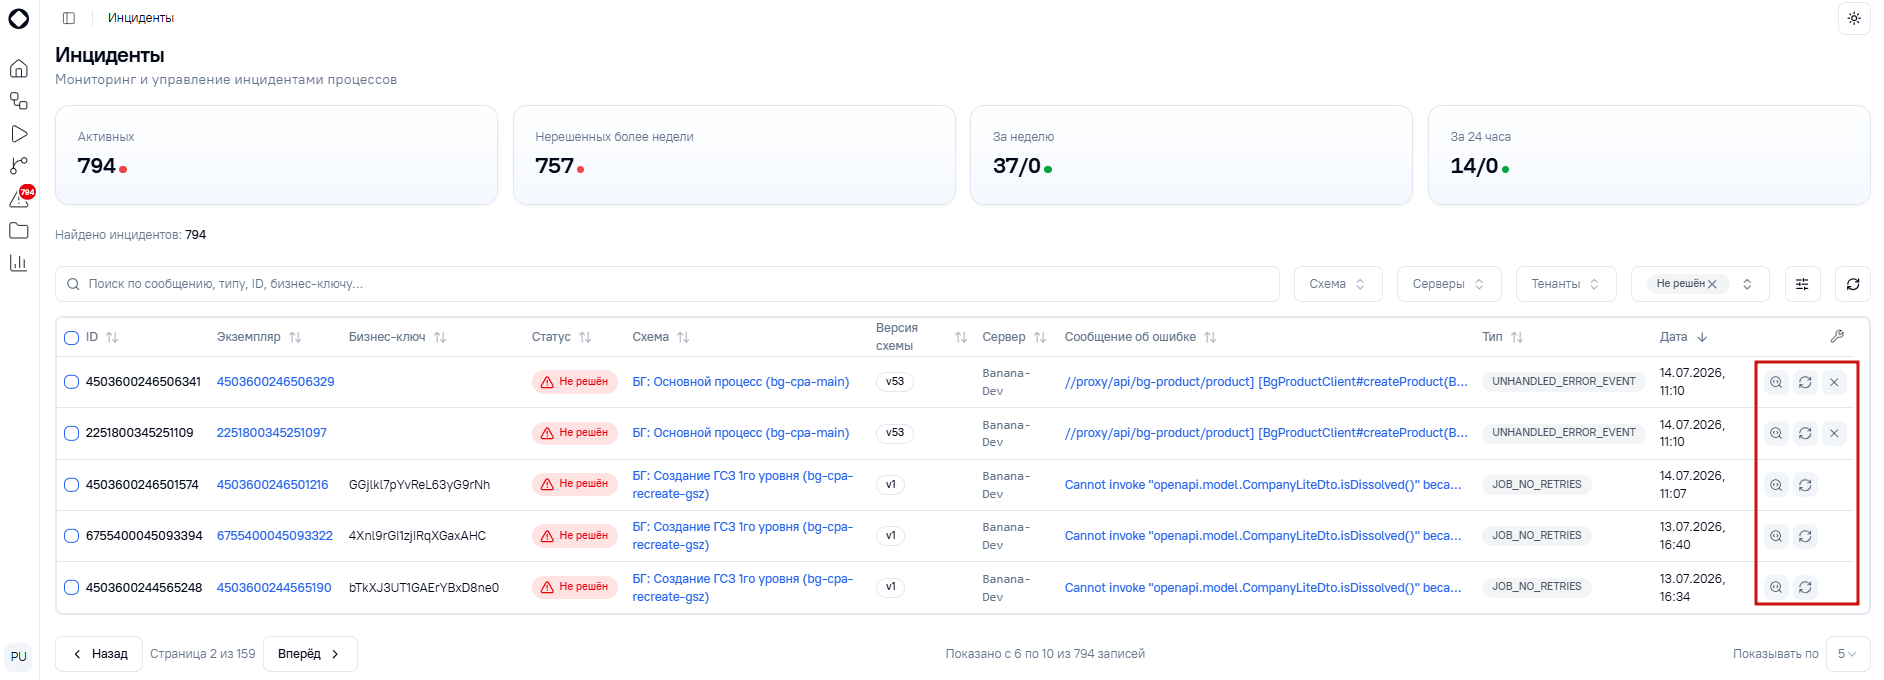Open БГ: Основной процесс link in first row

click(741, 382)
